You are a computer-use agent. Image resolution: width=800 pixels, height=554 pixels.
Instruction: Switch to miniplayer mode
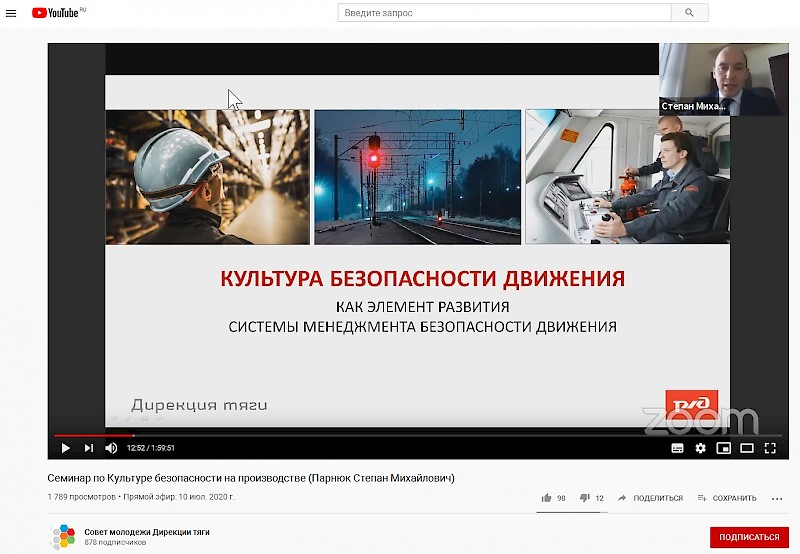tap(723, 448)
